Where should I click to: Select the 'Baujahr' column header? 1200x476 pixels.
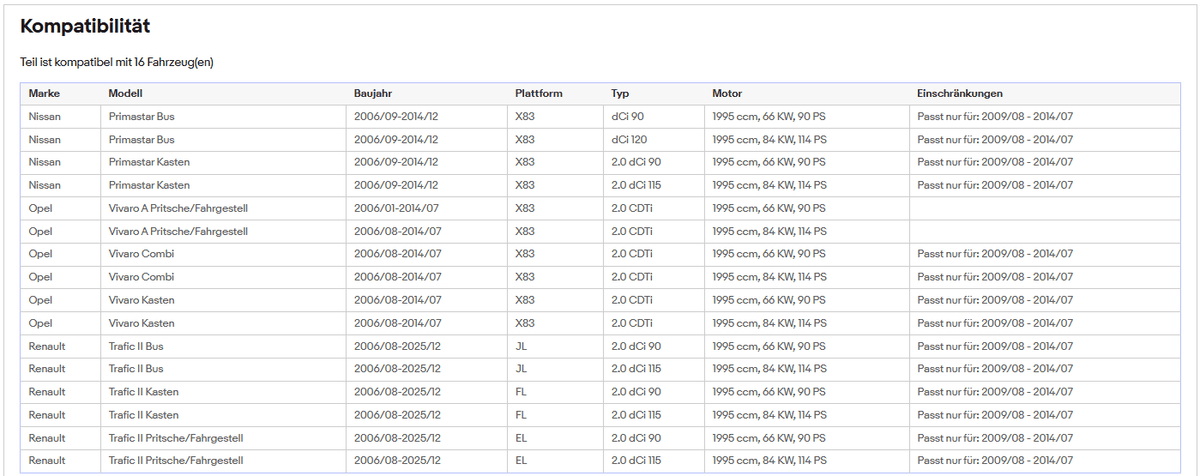click(375, 93)
